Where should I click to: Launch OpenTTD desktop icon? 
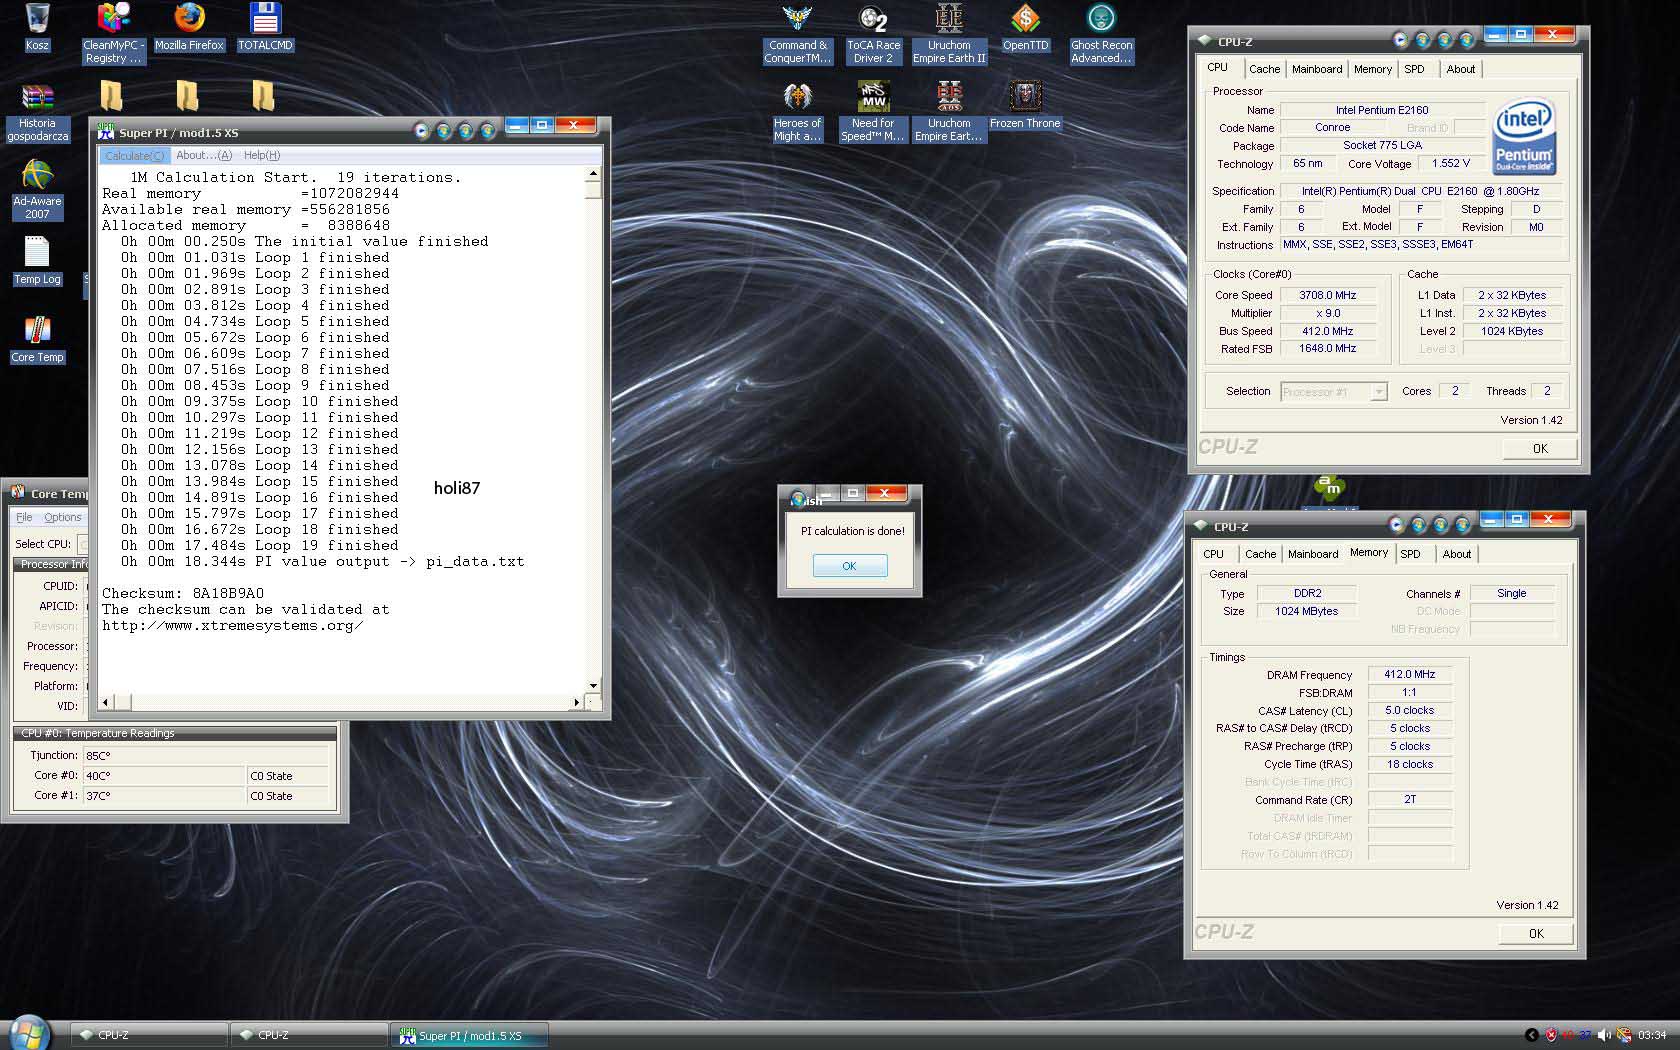coord(1025,27)
